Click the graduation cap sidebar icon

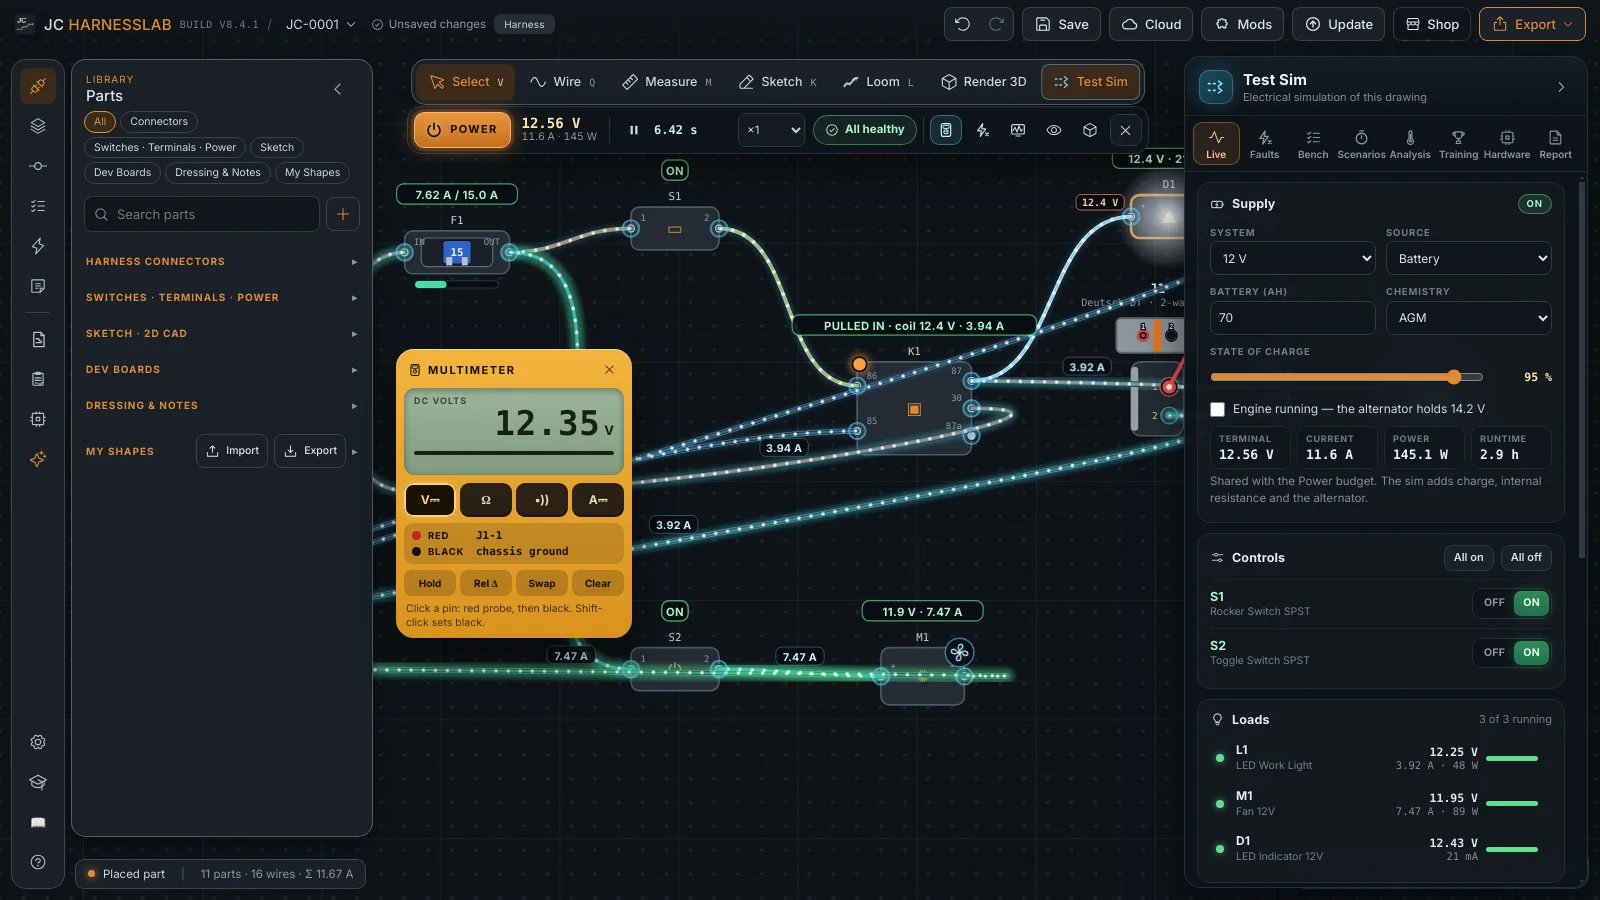[x=38, y=782]
